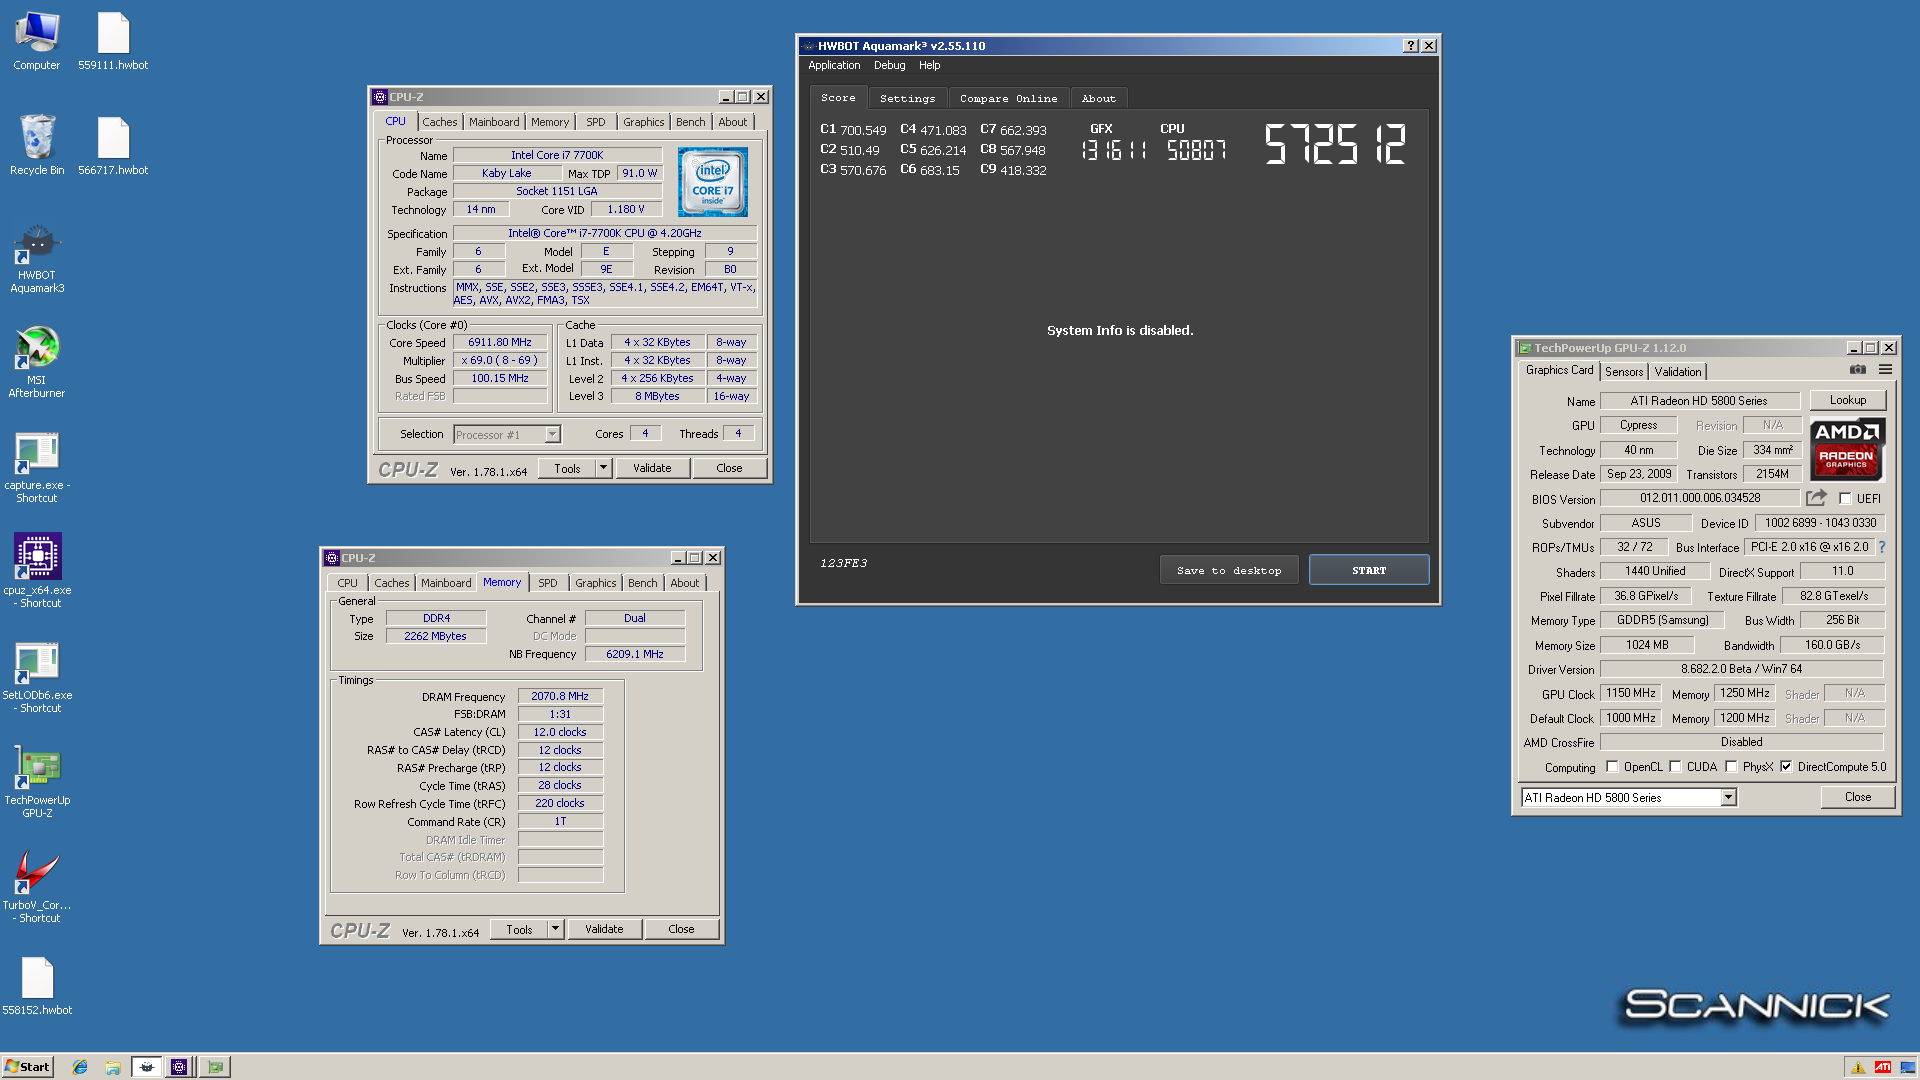Expand the Tools dropdown arrow in CPU tab window
1920x1080 pixels.
tap(603, 468)
